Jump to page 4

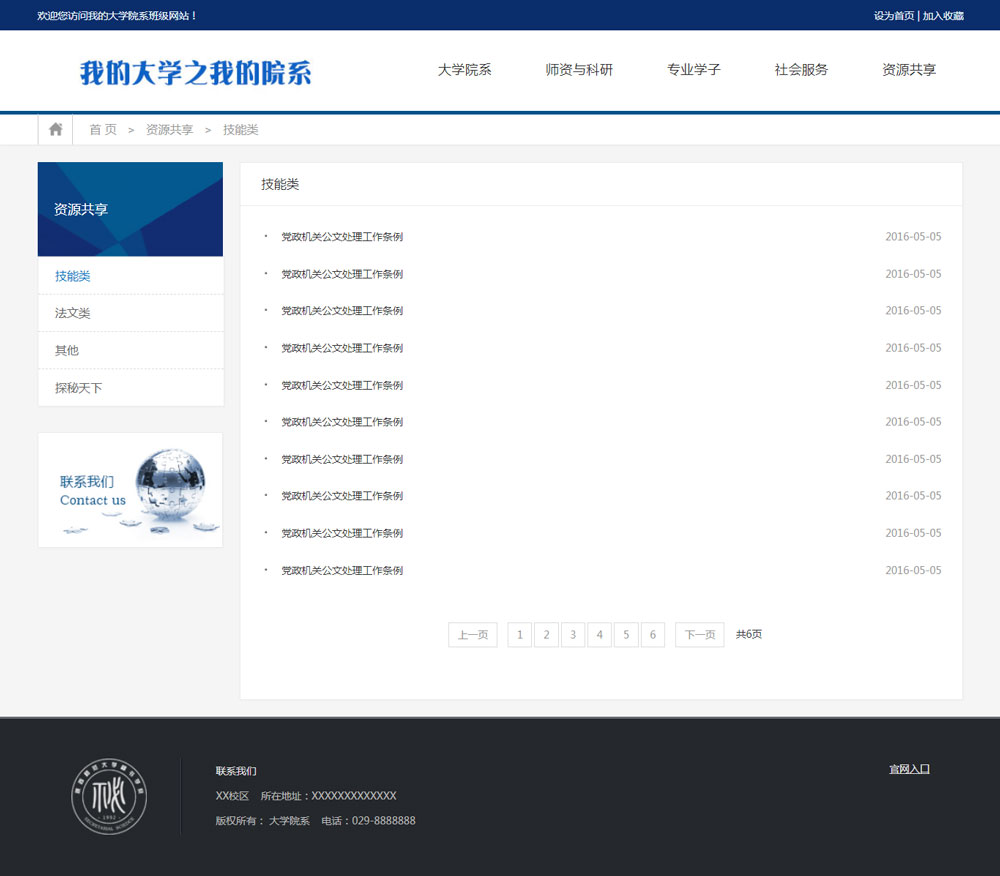[599, 634]
